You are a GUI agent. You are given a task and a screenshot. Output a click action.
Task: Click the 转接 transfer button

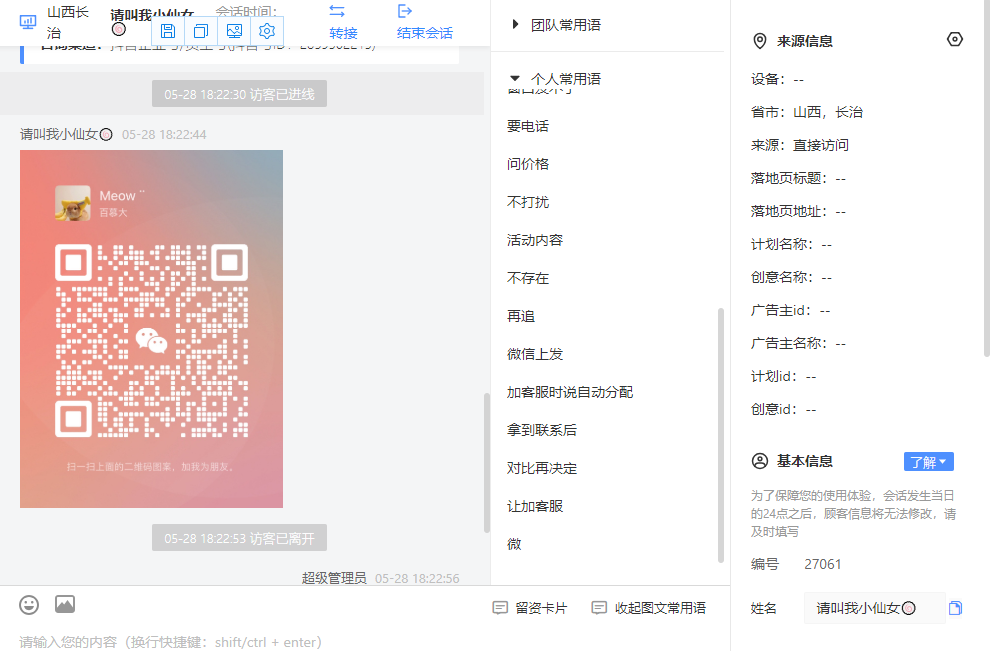click(x=343, y=22)
